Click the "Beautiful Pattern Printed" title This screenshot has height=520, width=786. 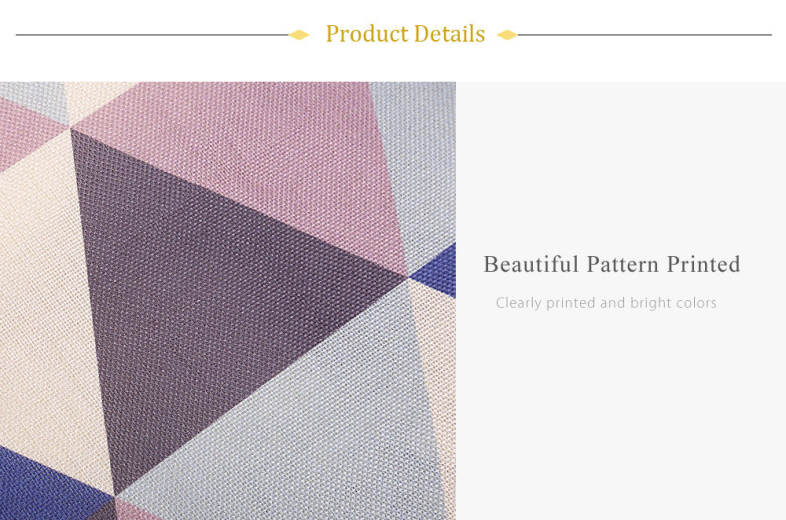(x=612, y=264)
